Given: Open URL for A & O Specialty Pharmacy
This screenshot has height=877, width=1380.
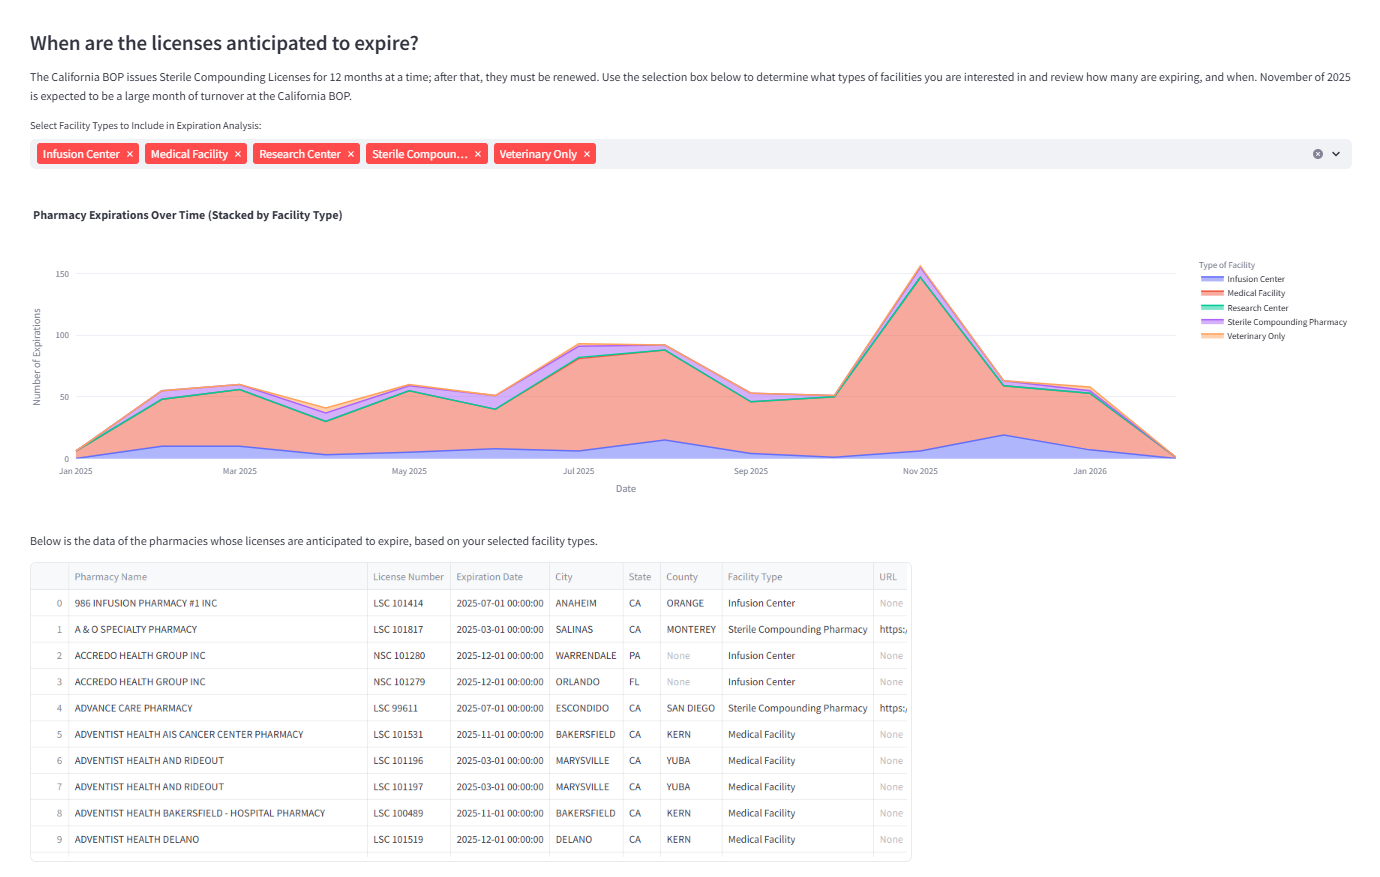Looking at the screenshot, I should pyautogui.click(x=892, y=630).
